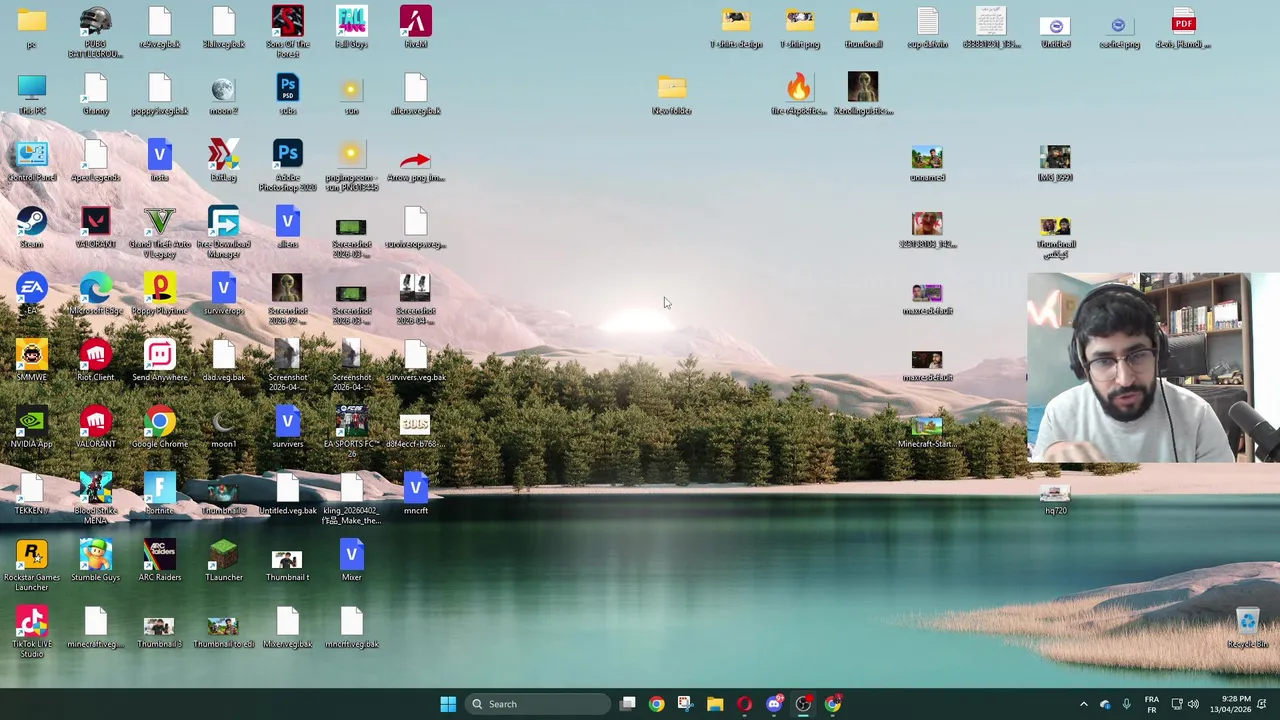Select the EA app shortcut
Image resolution: width=1280 pixels, height=720 pixels.
click(31, 294)
